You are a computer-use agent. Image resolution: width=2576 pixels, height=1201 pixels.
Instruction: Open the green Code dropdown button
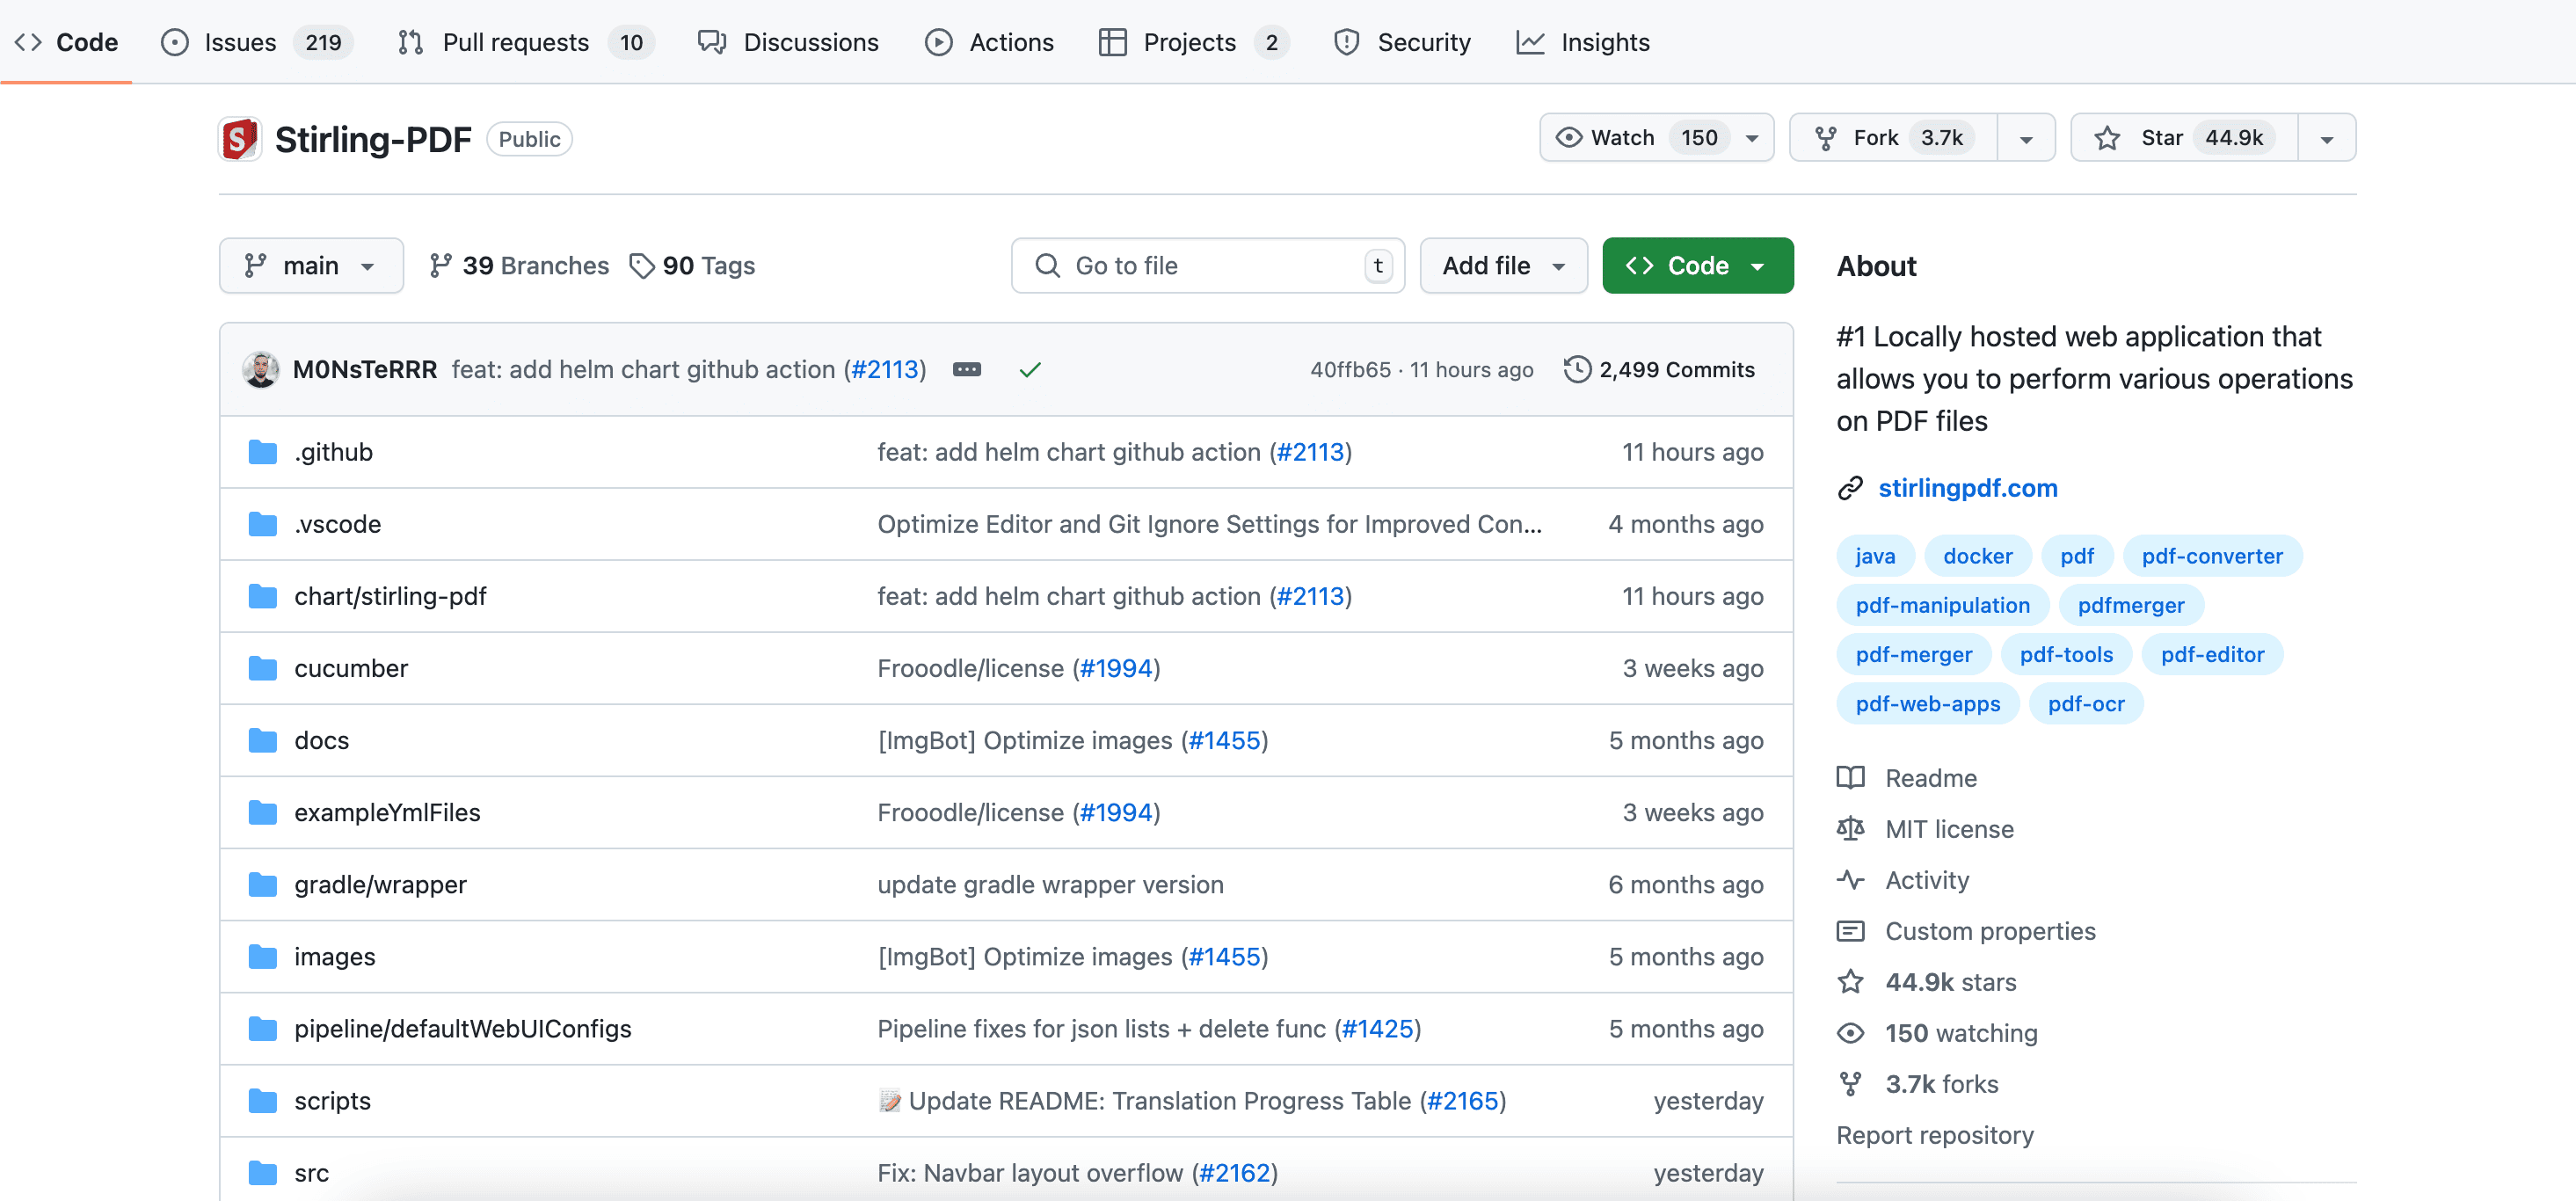tap(1696, 266)
